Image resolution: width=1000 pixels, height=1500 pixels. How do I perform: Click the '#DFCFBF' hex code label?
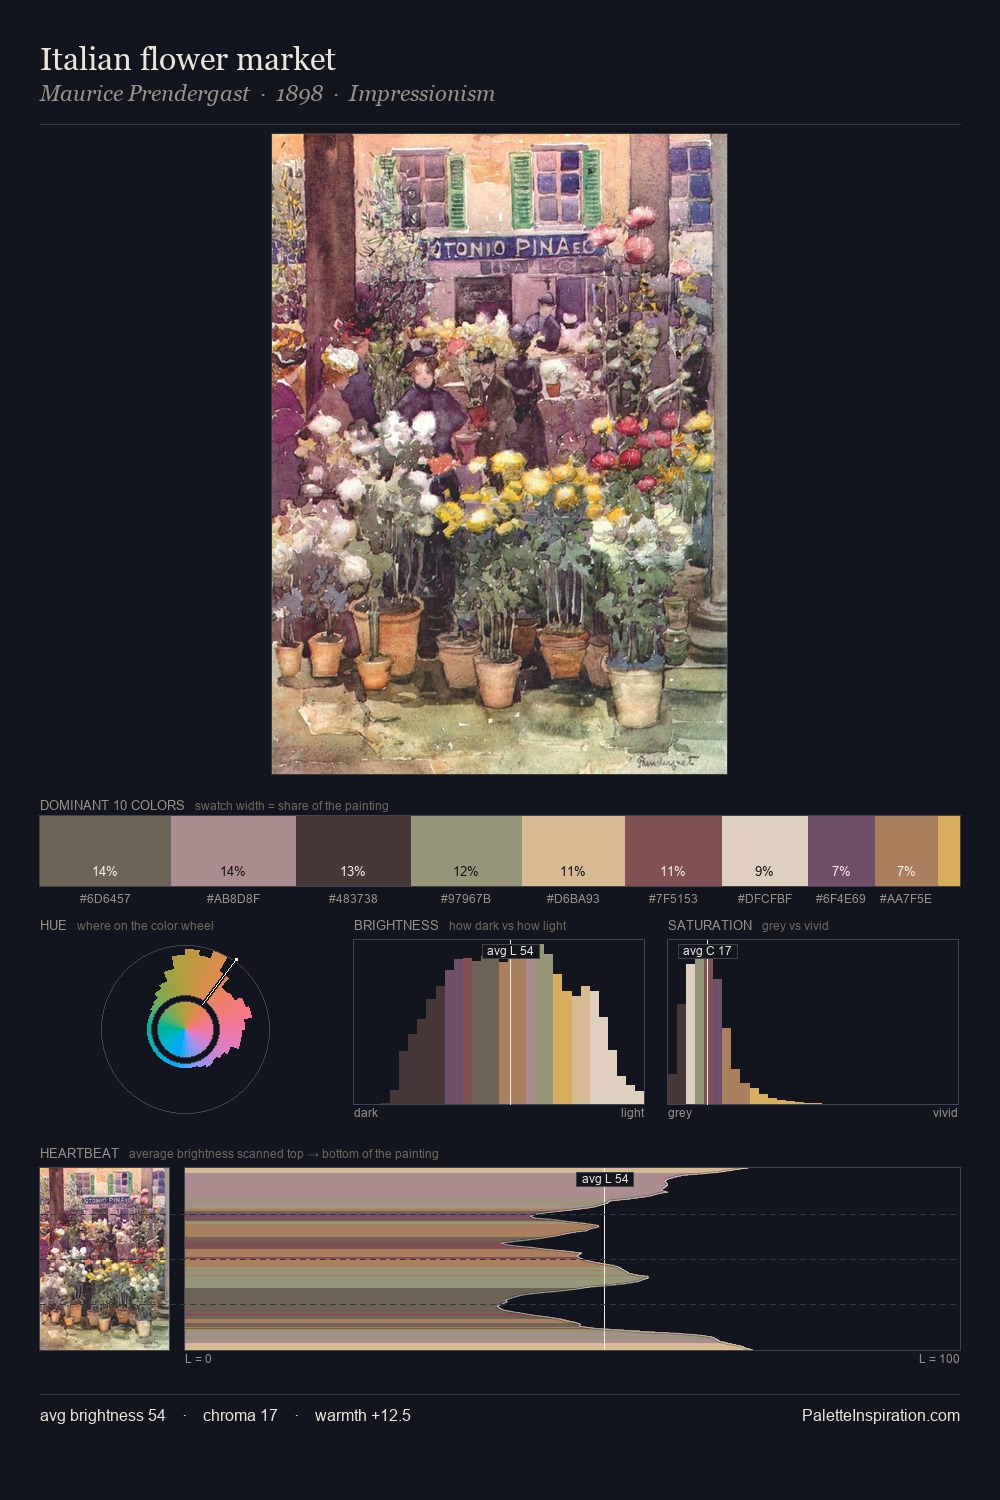[x=765, y=899]
